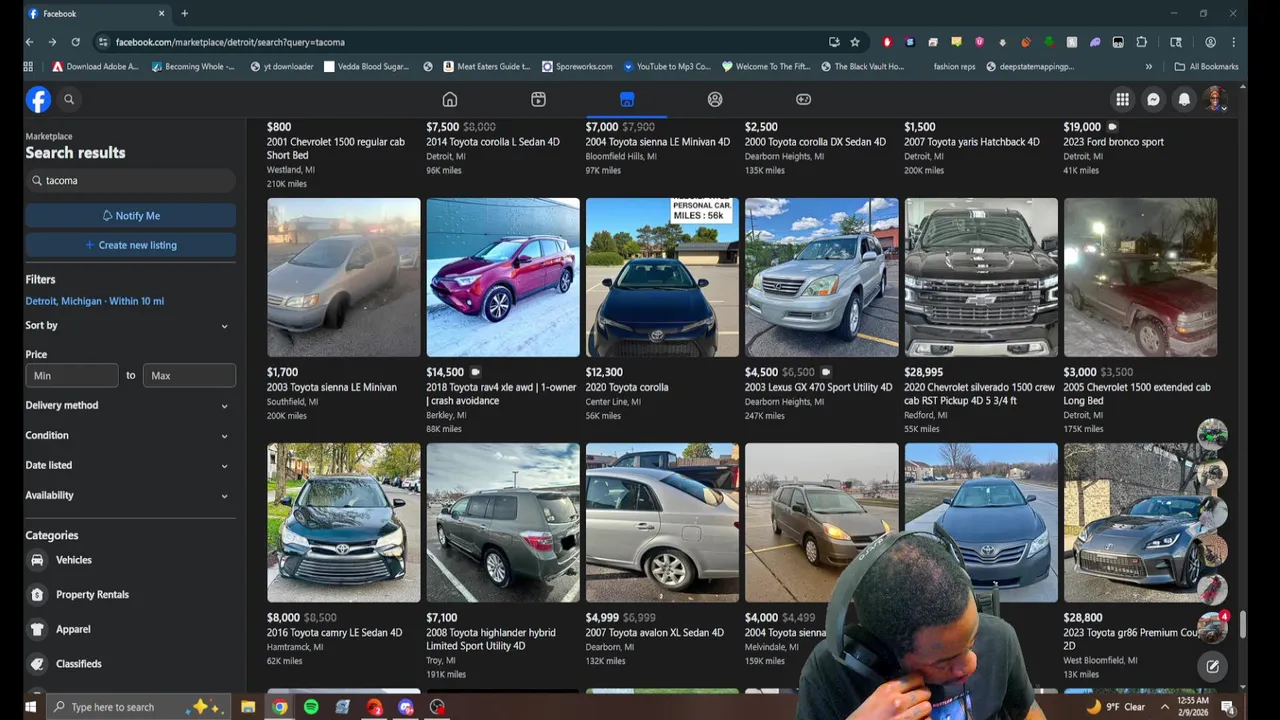Open the Windows notification center icon
This screenshot has width=1280, height=720.
1227,707
